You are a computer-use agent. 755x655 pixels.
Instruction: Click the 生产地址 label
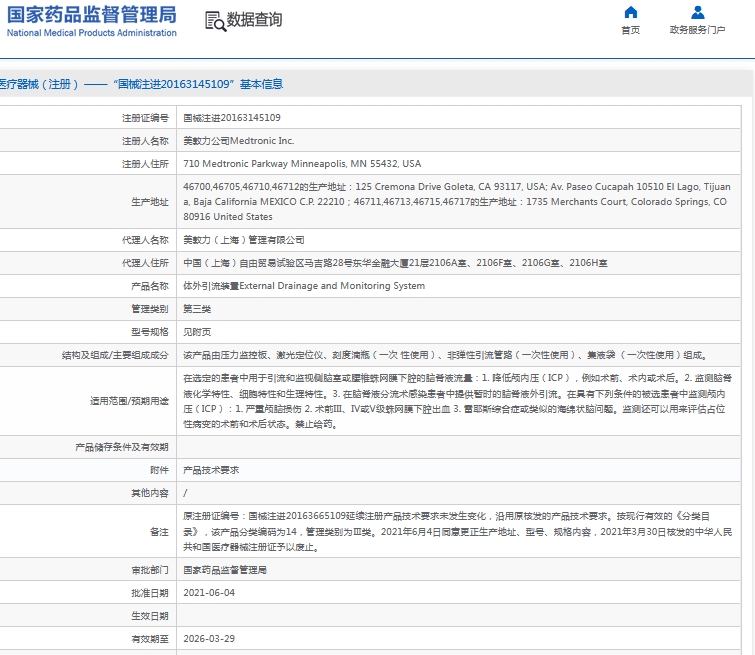[x=150, y=202]
